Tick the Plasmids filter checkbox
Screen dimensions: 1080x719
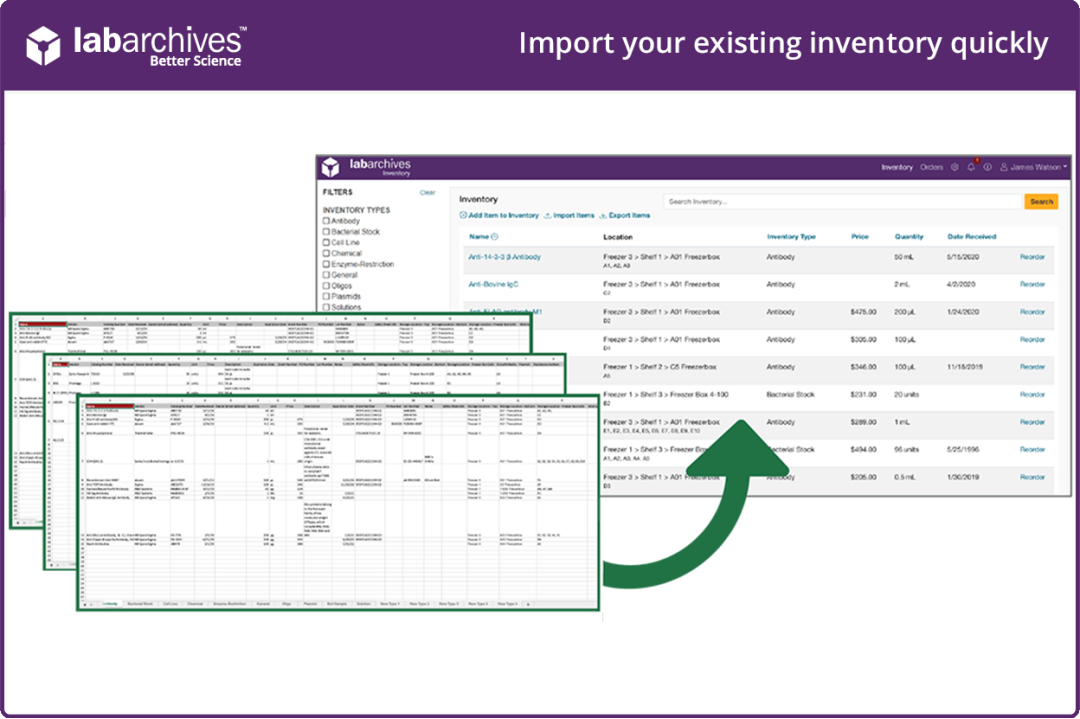[x=326, y=296]
